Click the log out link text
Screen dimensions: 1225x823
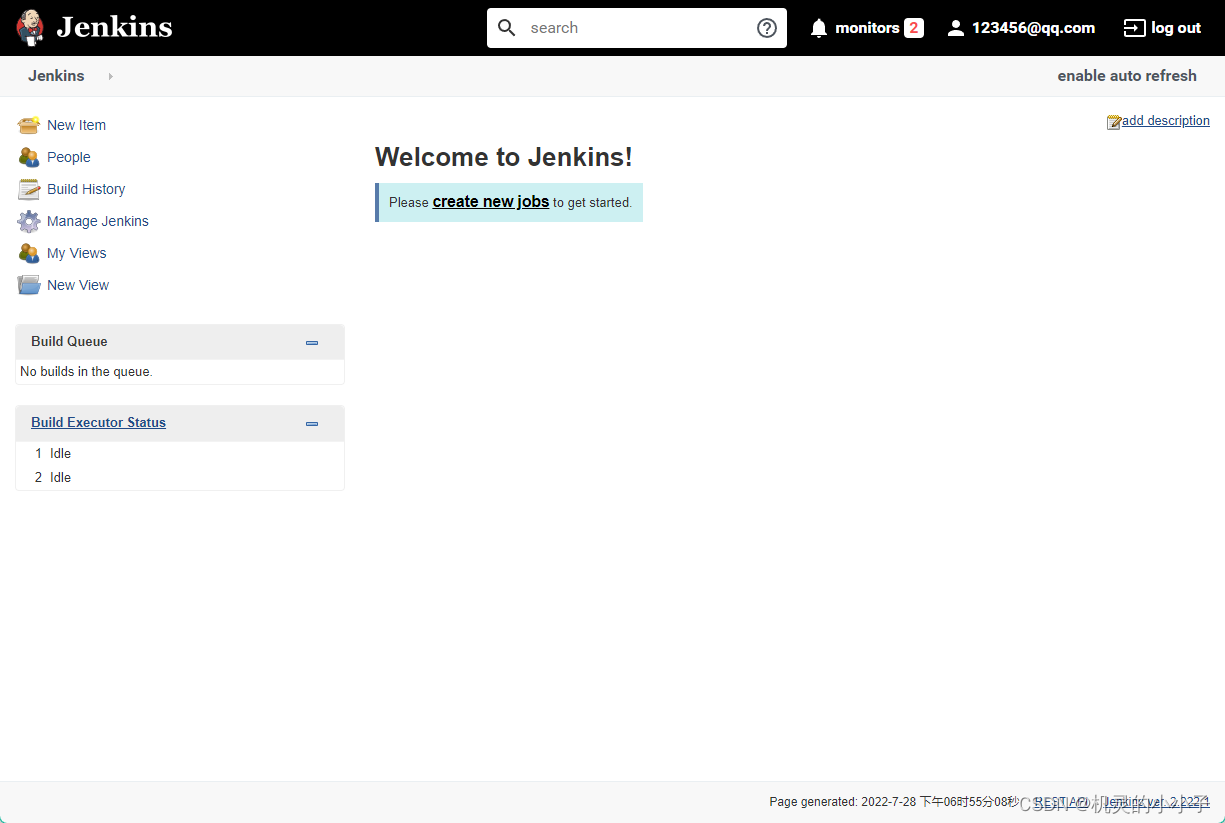(1176, 28)
